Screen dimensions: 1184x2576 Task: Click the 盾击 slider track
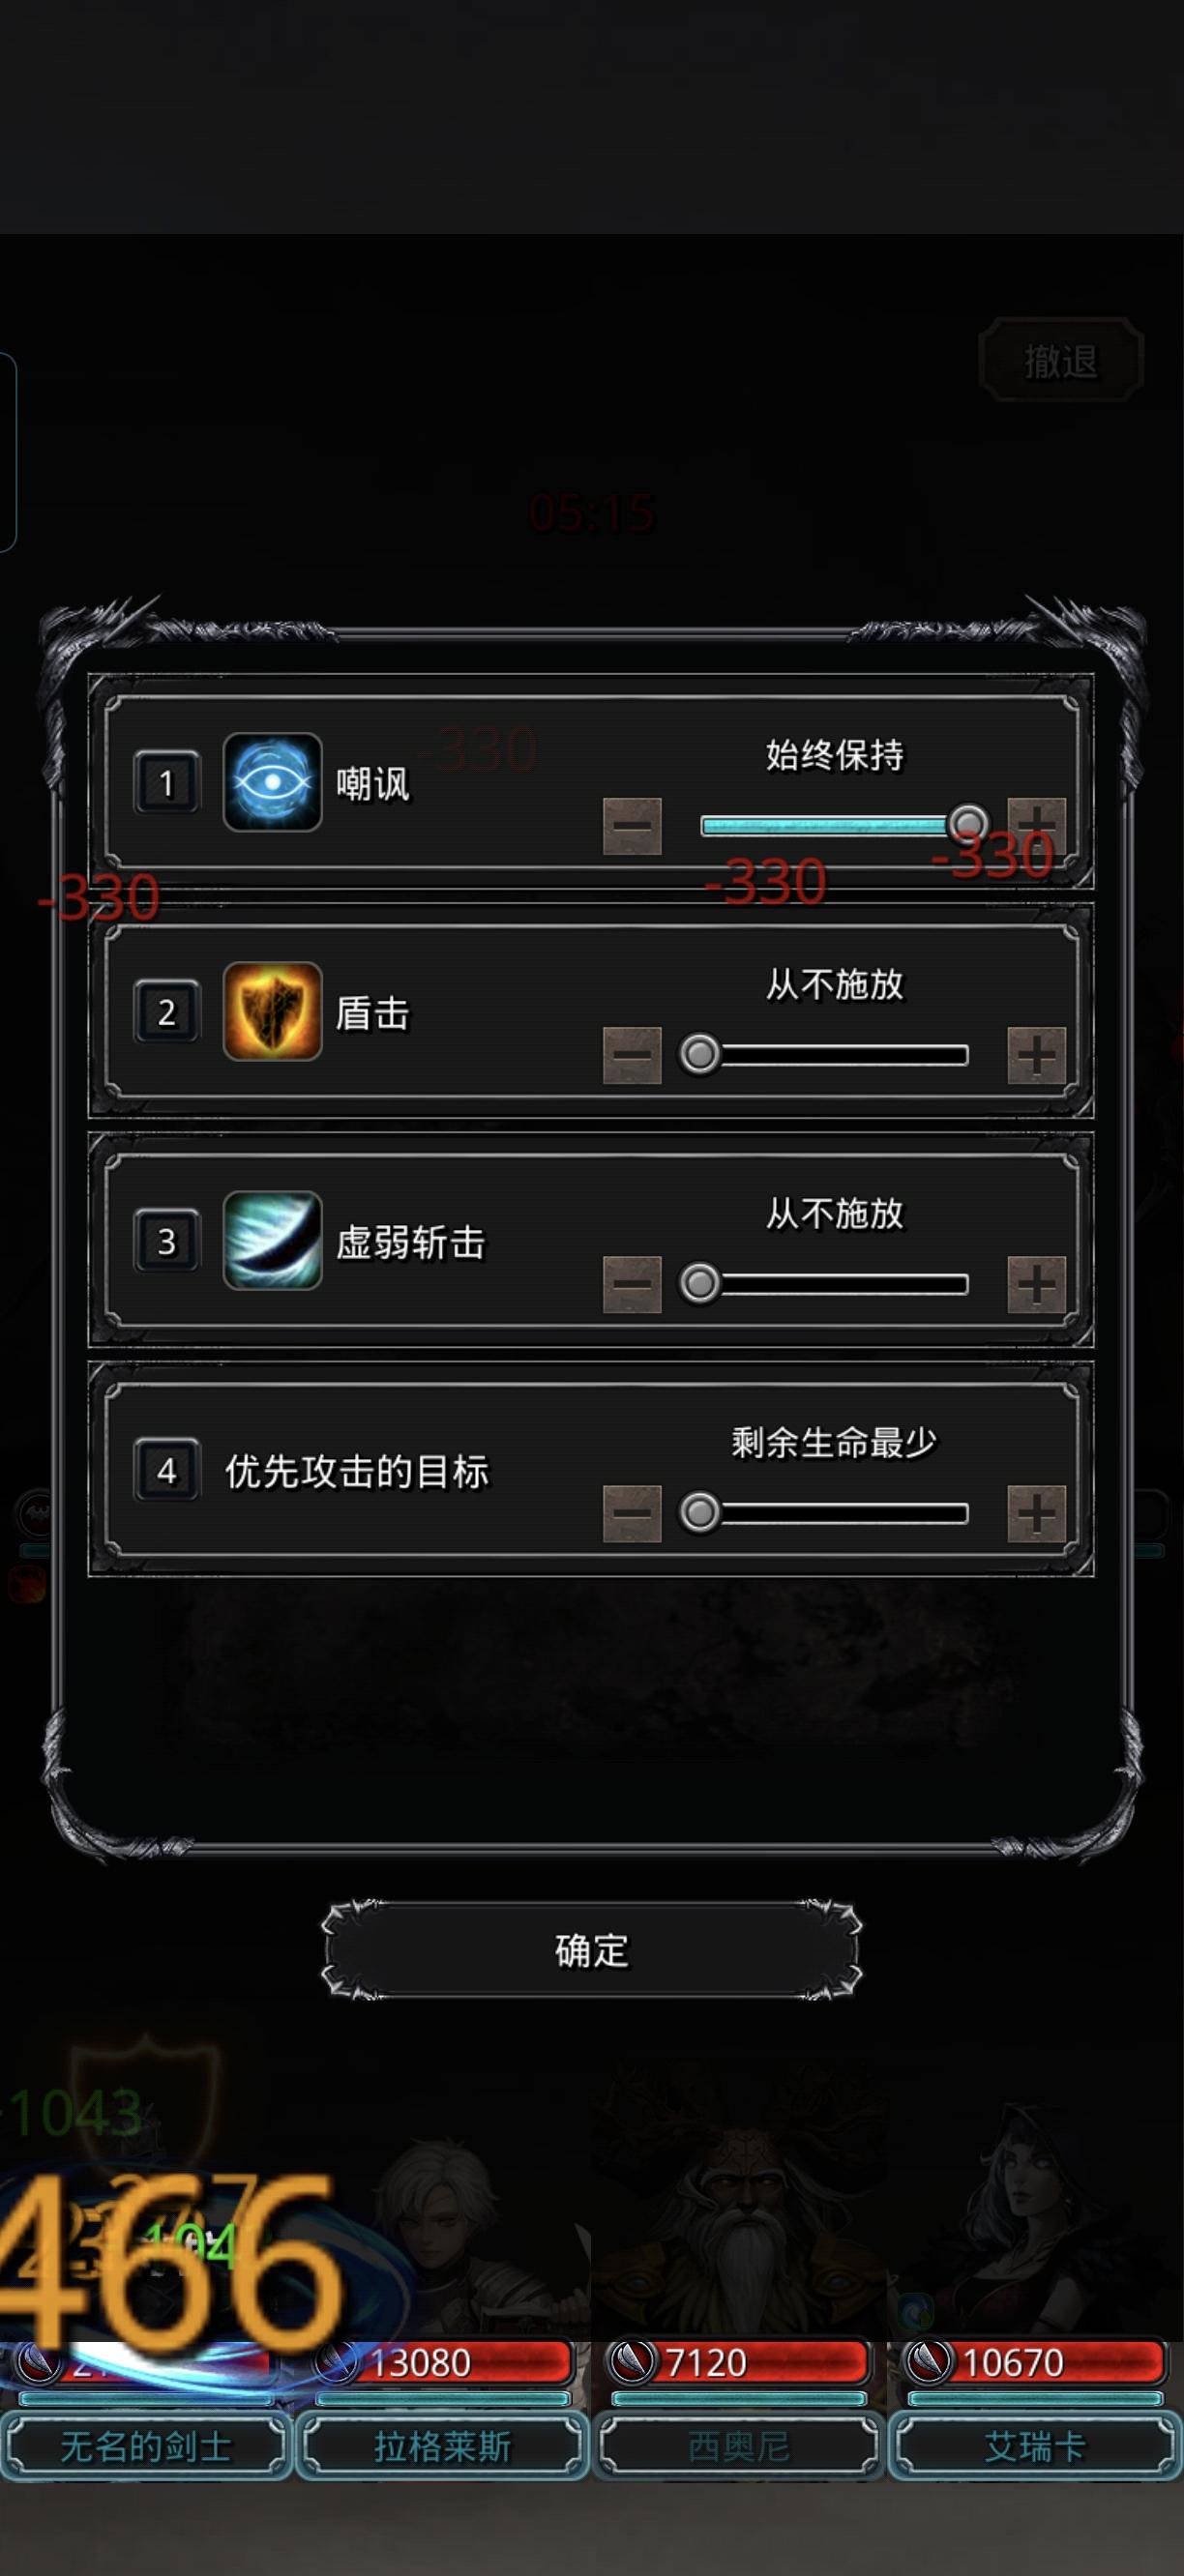834,1055
